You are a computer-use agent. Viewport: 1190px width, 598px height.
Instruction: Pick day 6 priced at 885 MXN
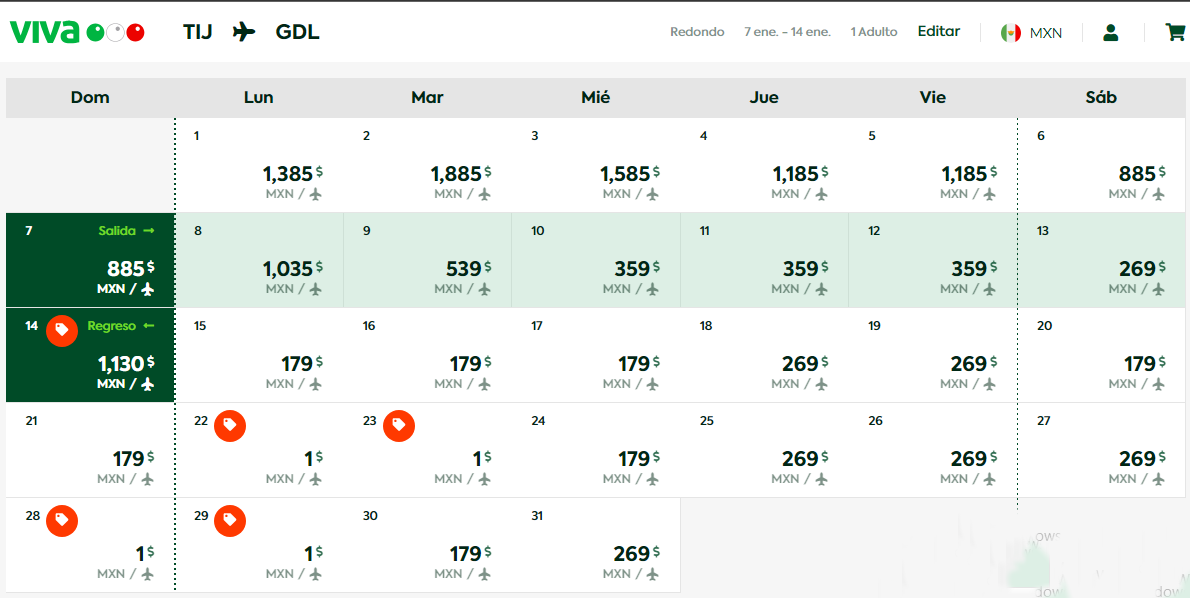[1103, 165]
